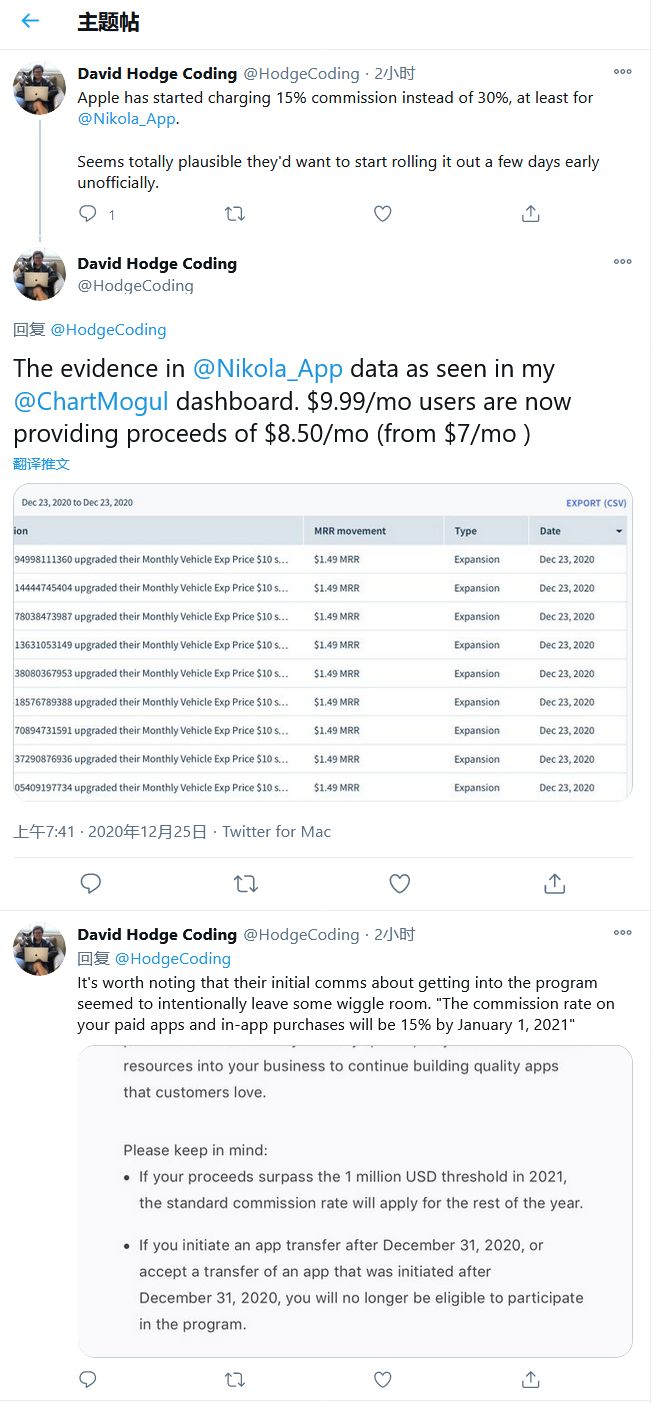Open the Apple program email screenshot
Image resolution: width=653 pixels, height=1404 pixels.
[x=355, y=1200]
